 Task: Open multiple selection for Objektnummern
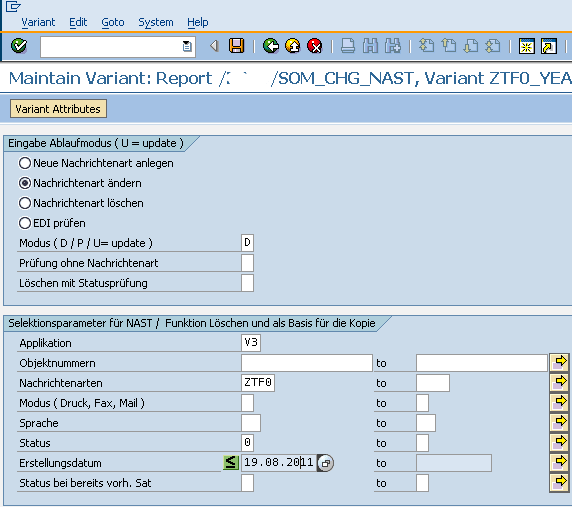[560, 363]
